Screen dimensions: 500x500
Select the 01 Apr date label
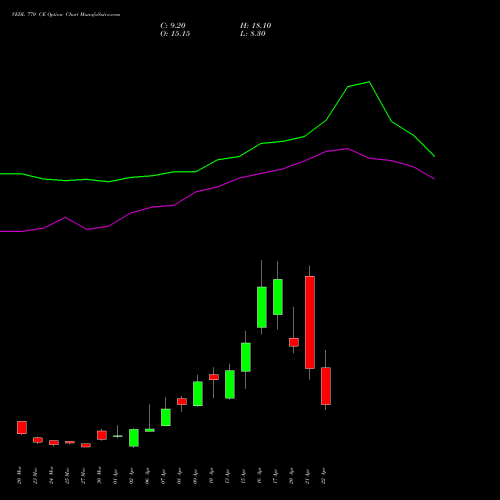tap(115, 475)
